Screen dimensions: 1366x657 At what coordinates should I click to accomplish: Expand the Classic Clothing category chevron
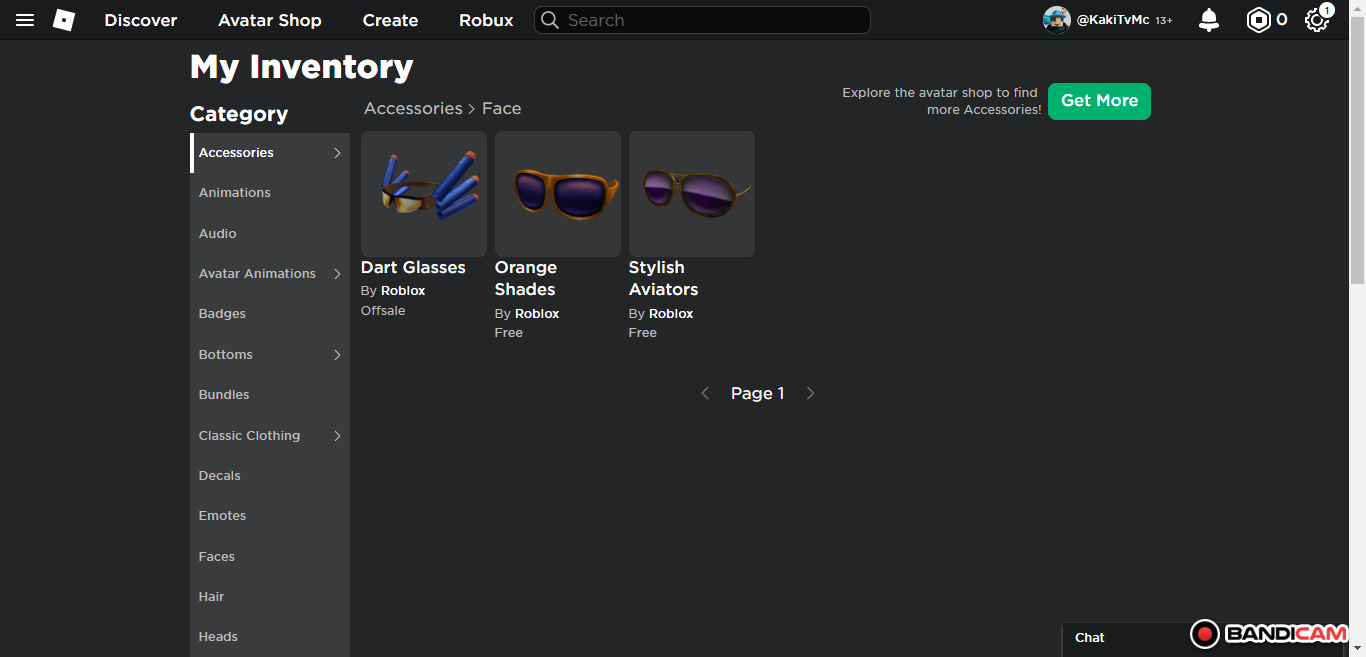click(337, 436)
